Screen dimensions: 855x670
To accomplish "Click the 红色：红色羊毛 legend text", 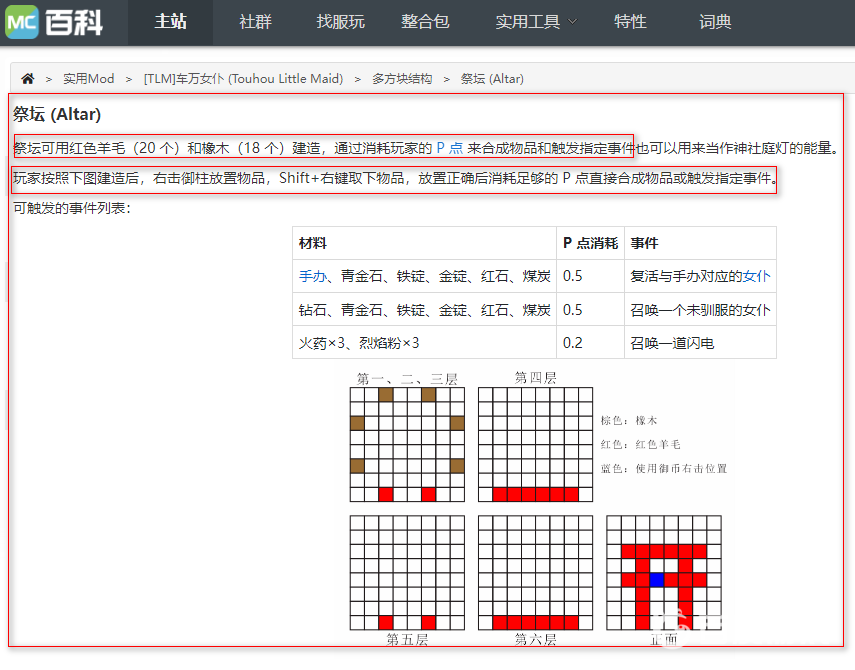I will click(x=640, y=444).
